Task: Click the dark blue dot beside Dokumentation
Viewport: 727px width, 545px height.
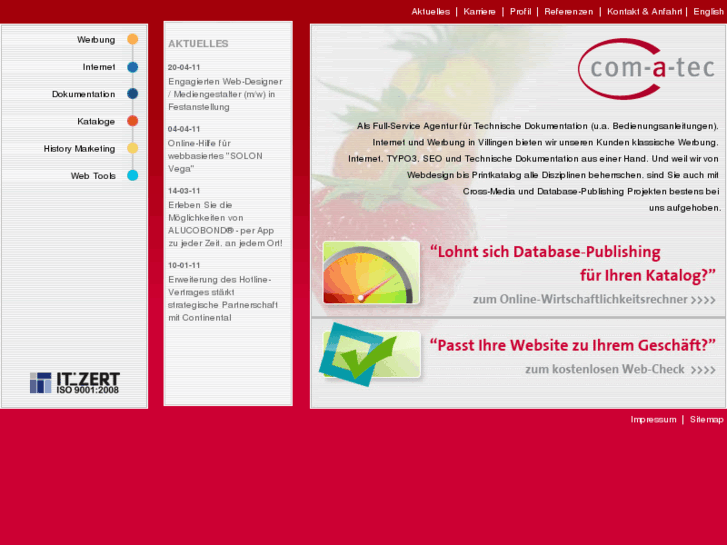Action: click(133, 94)
